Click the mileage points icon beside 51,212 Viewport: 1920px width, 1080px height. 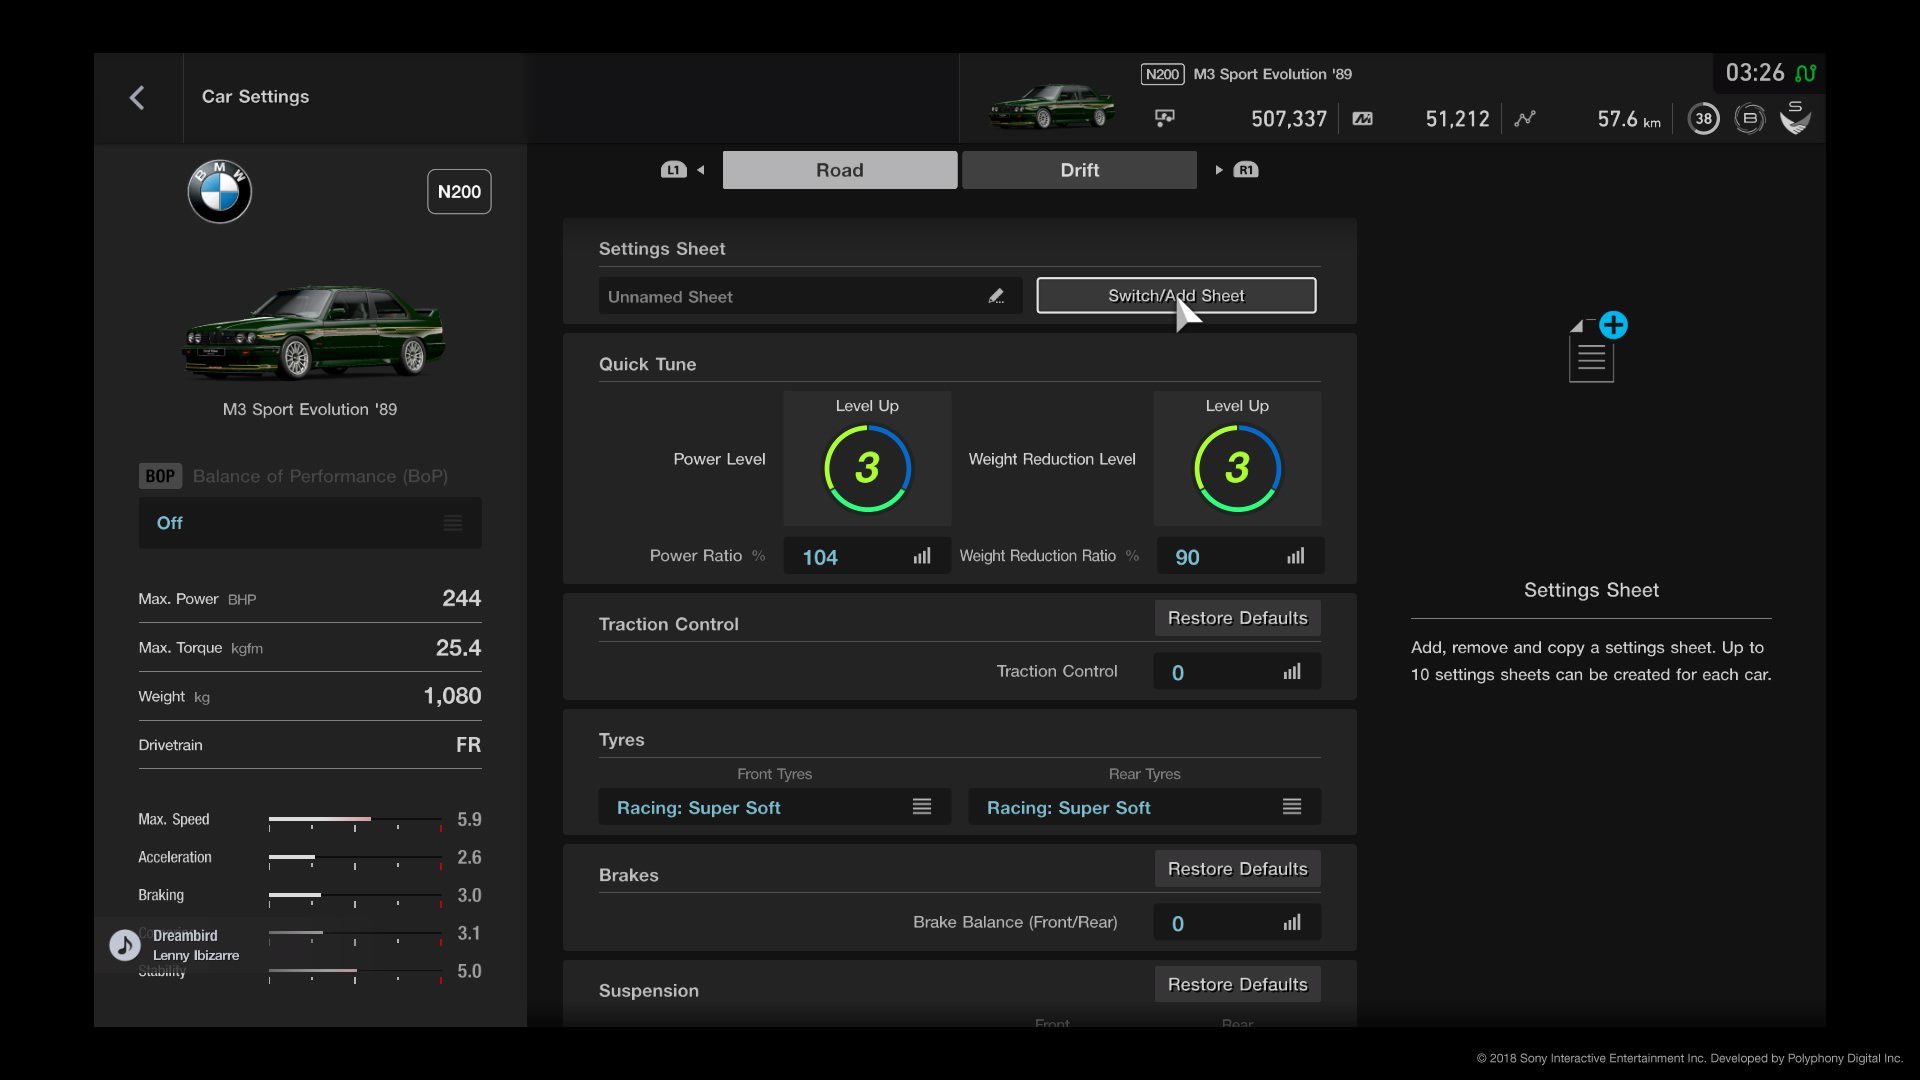coord(1362,118)
